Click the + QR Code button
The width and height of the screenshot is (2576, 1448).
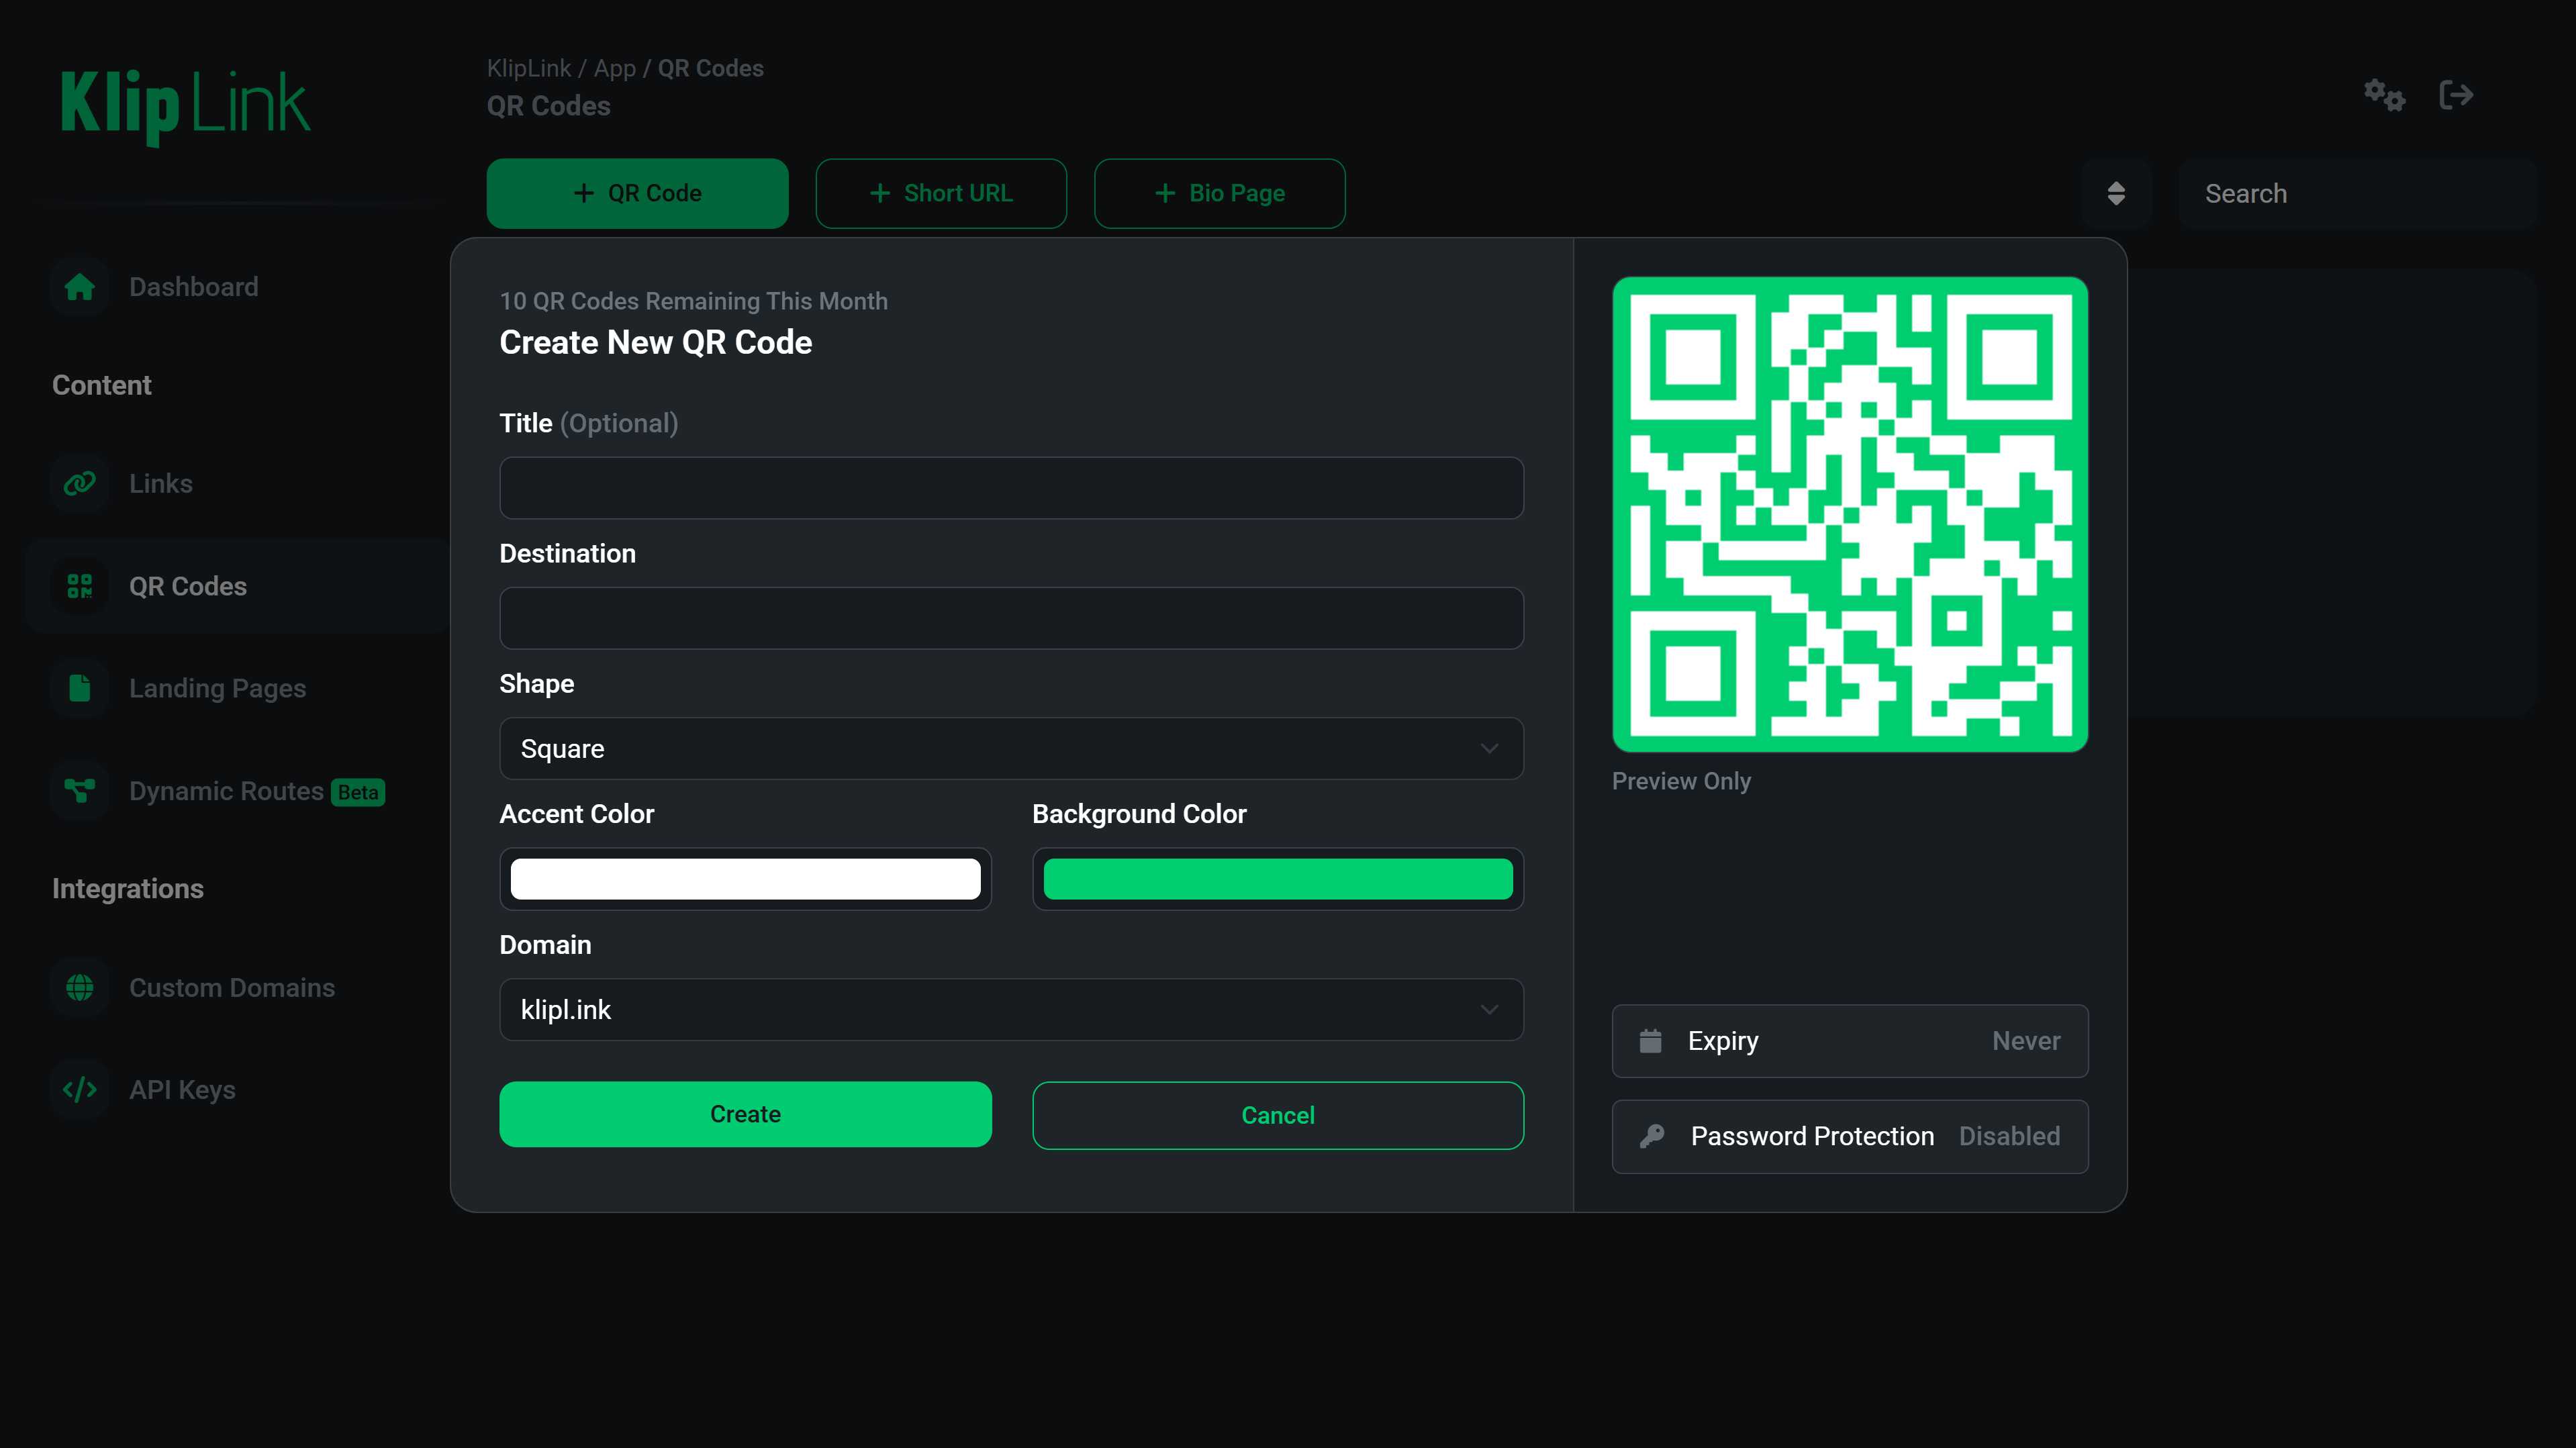click(637, 193)
